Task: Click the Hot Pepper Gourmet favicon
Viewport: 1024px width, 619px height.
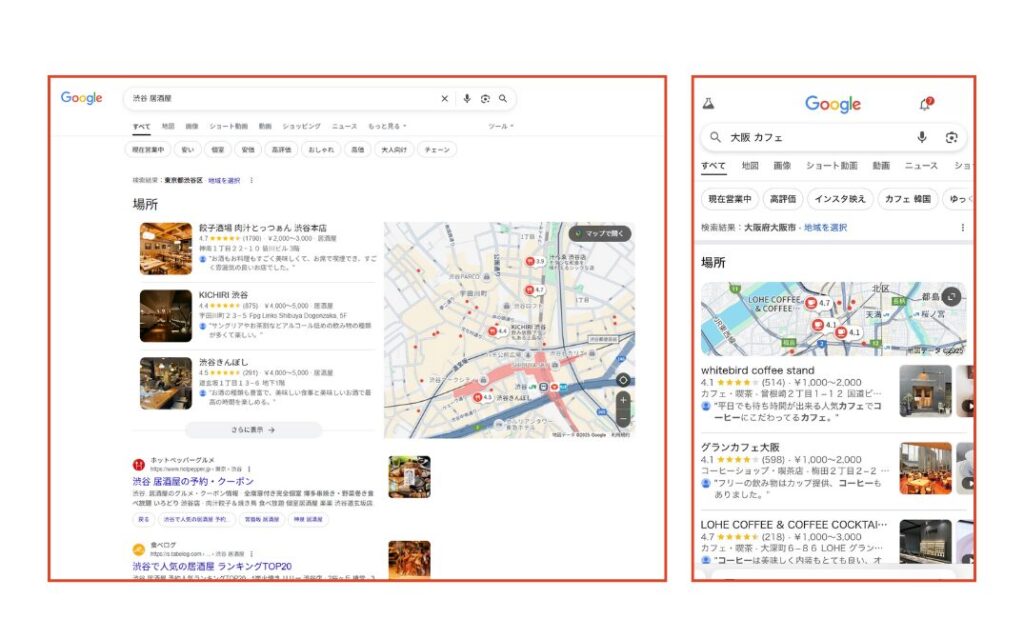Action: (138, 464)
